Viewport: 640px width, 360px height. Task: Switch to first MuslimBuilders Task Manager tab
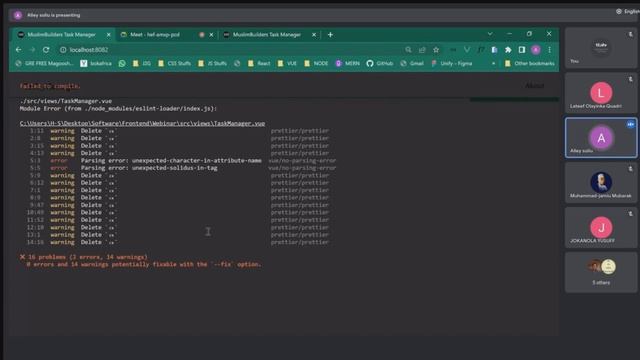coord(61,35)
